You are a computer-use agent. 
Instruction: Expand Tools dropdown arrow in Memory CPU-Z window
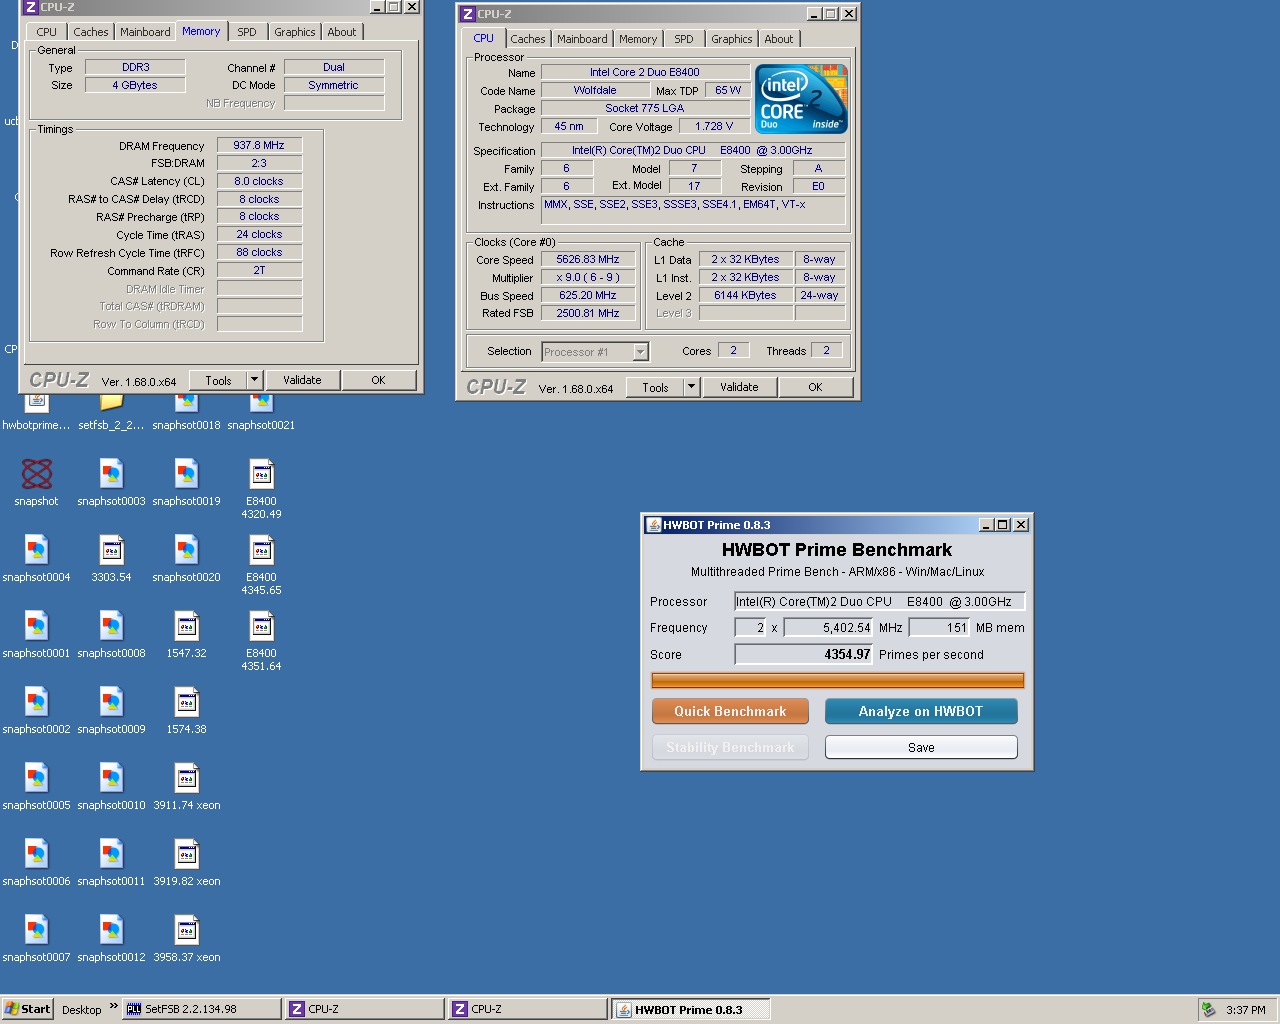[254, 380]
